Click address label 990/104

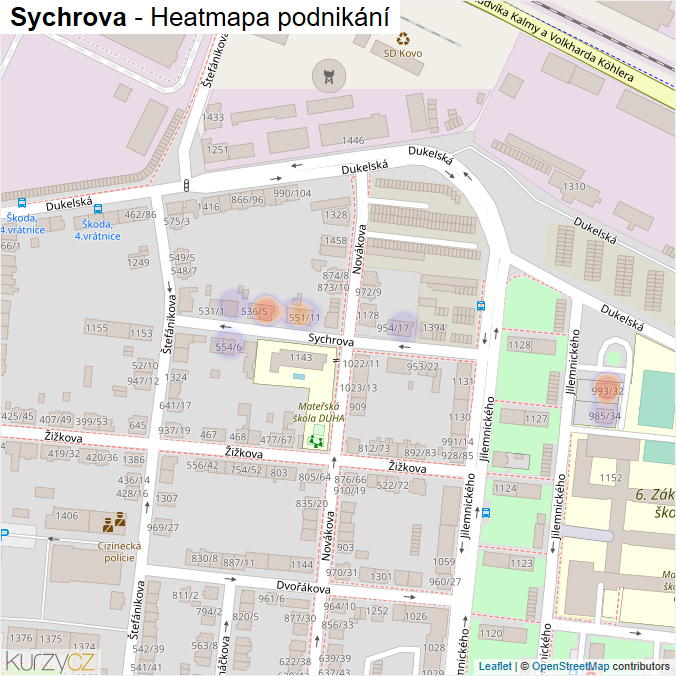point(292,193)
